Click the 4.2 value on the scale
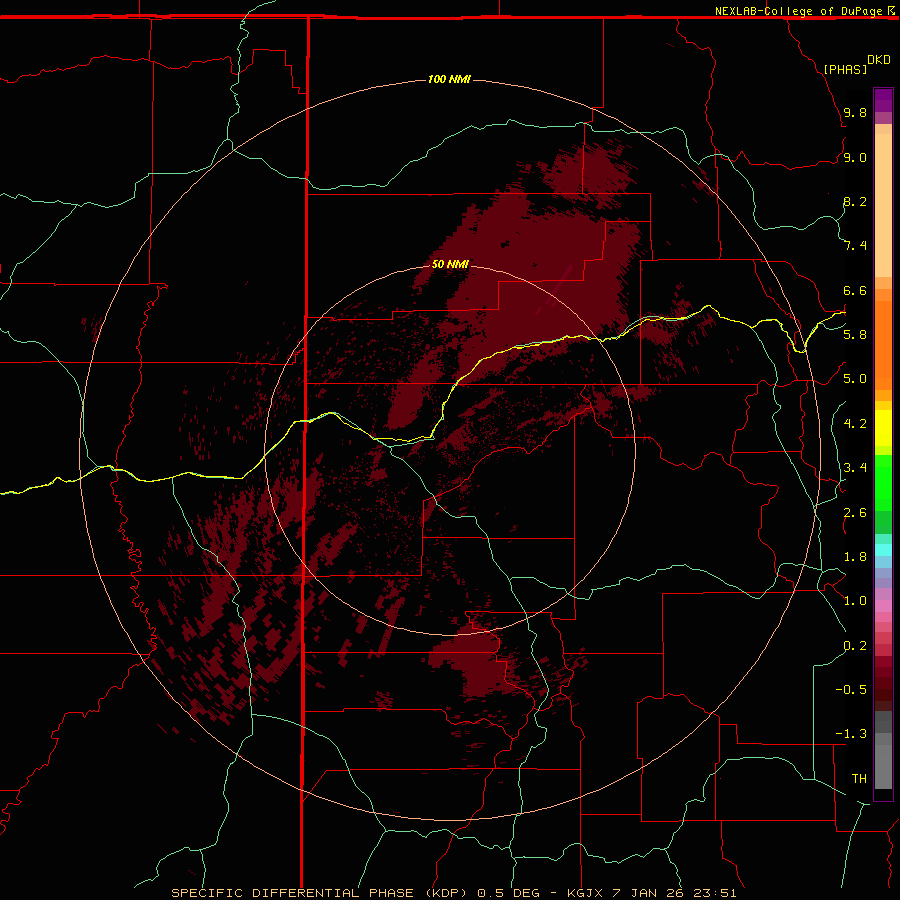This screenshot has width=900, height=900. (855, 424)
